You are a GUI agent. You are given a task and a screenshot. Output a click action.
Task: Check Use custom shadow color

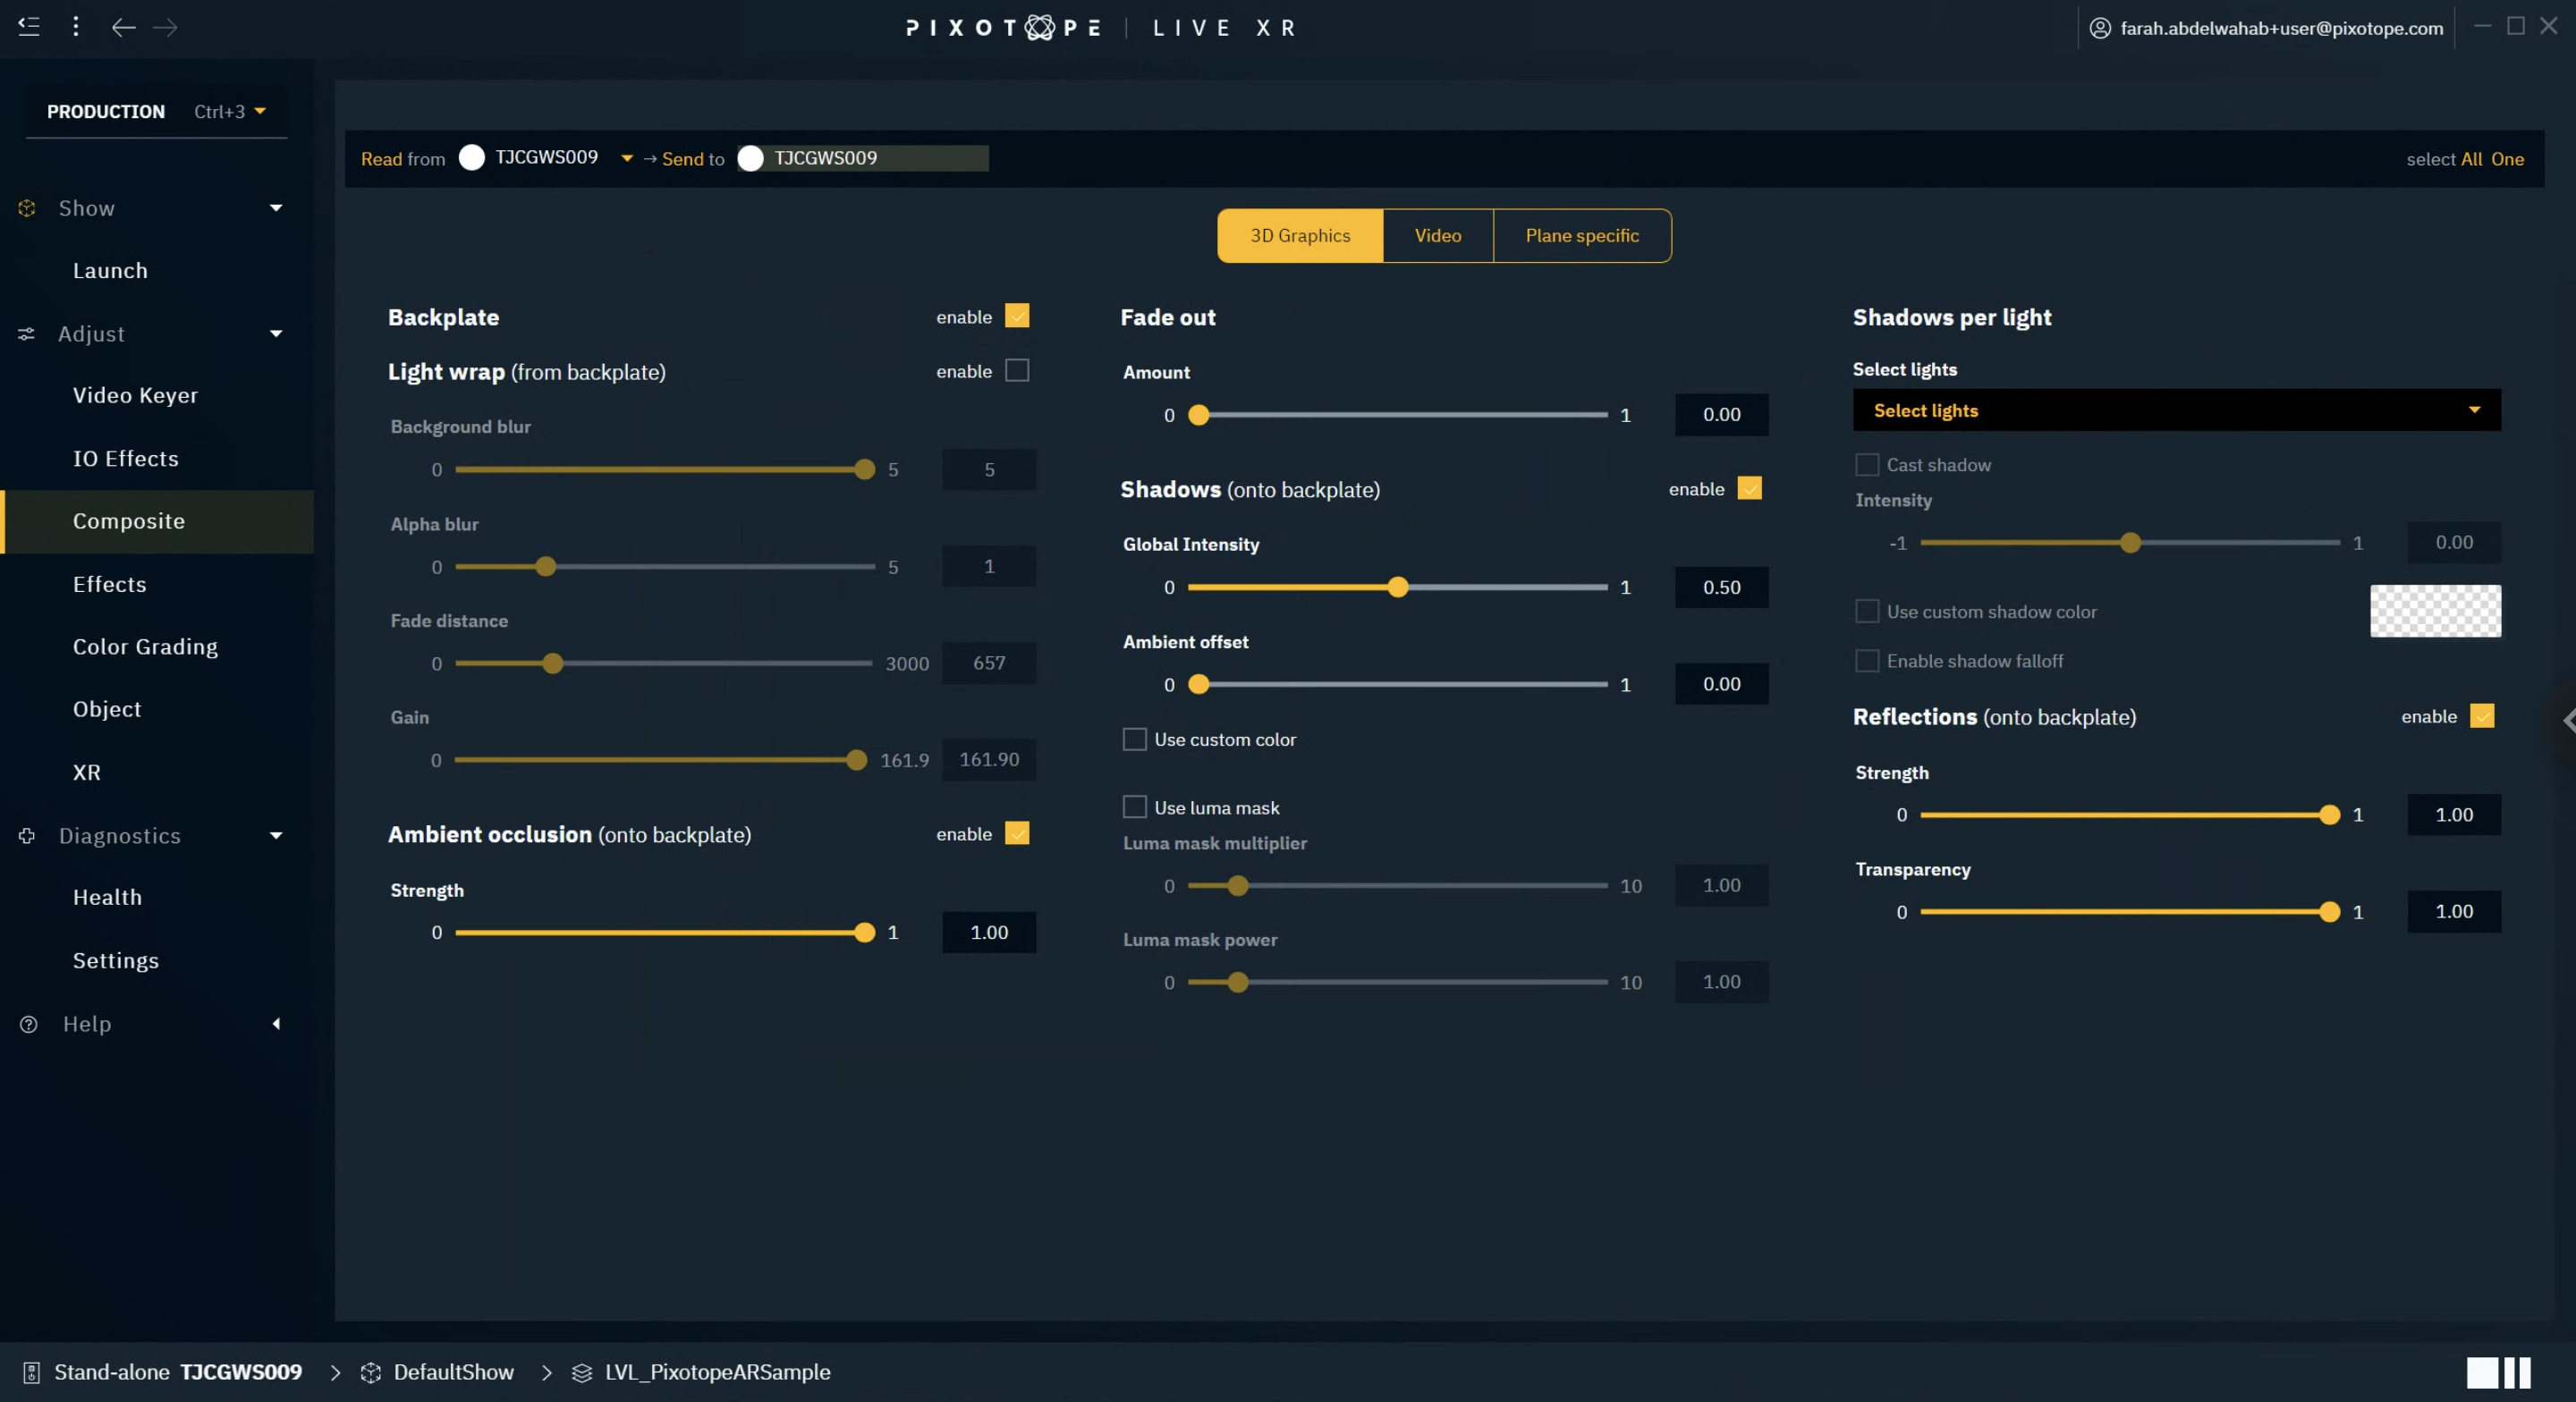point(1867,611)
